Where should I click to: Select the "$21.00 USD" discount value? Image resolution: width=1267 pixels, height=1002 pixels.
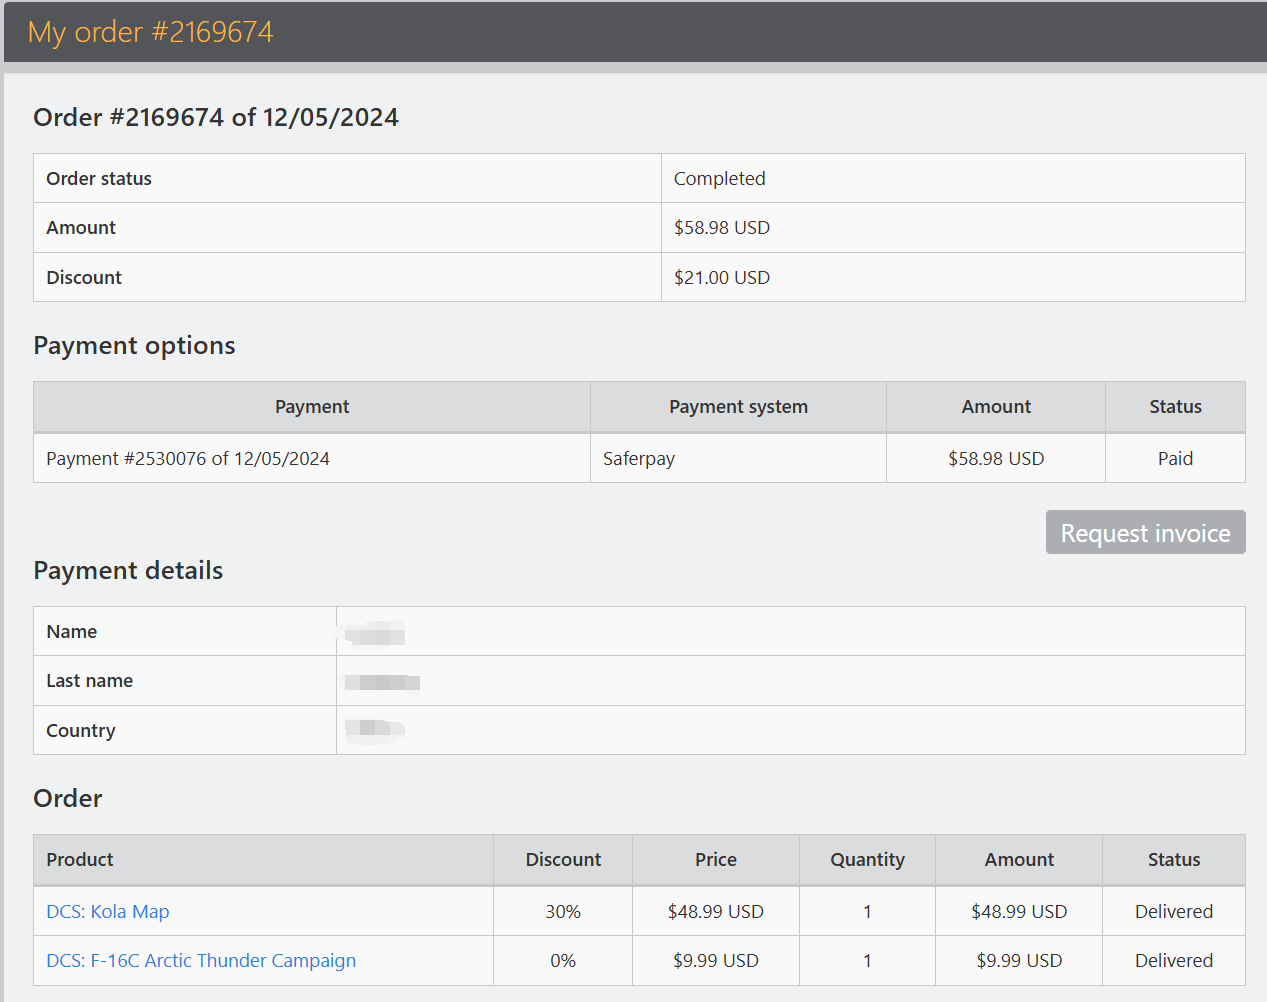click(722, 277)
